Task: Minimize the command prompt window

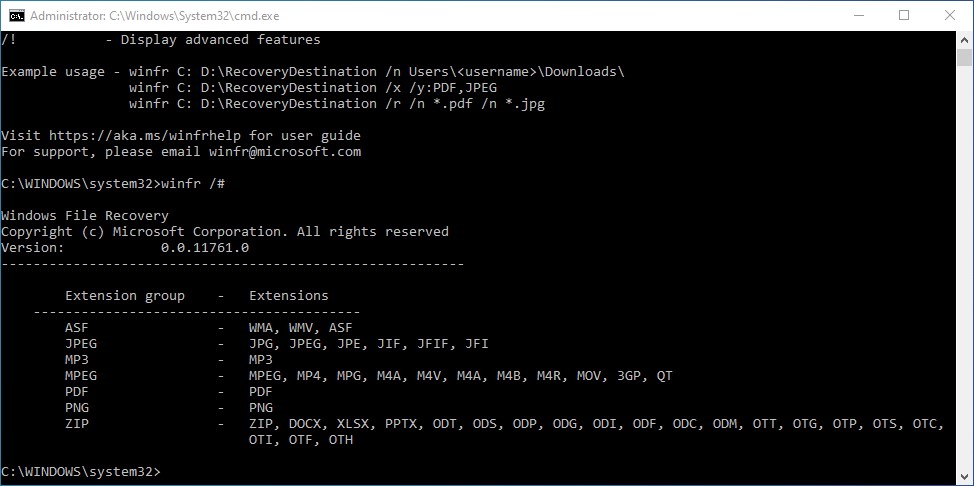Action: coord(858,16)
